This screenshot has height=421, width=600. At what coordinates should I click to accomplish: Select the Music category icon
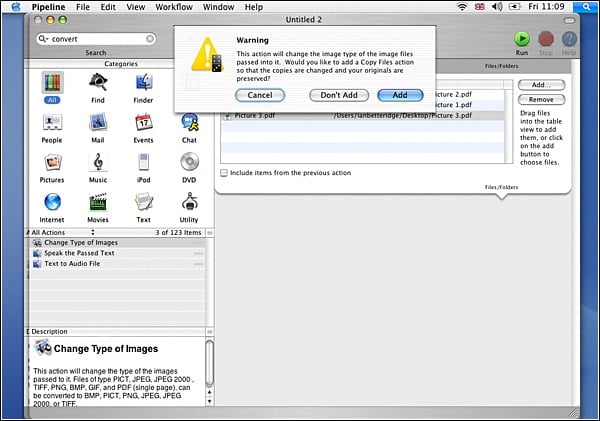98,162
